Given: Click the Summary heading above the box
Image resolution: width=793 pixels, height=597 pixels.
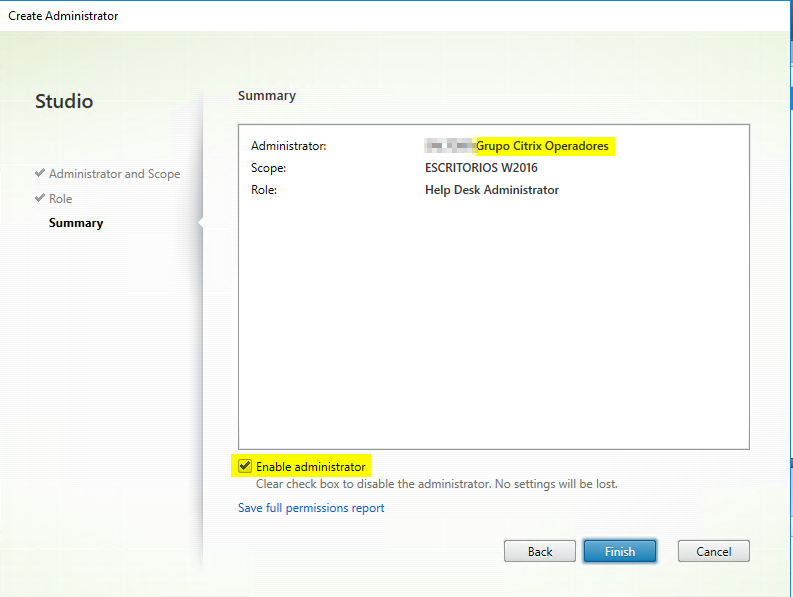Looking at the screenshot, I should coord(267,96).
